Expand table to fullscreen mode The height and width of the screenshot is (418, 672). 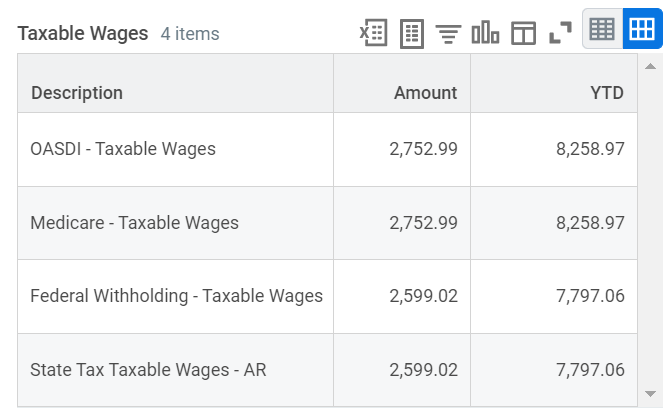(x=560, y=33)
